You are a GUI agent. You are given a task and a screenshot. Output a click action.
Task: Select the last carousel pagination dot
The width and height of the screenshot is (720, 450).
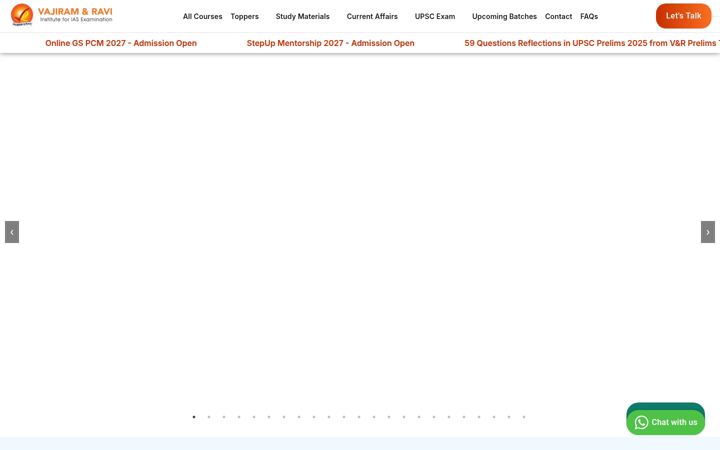pos(524,417)
